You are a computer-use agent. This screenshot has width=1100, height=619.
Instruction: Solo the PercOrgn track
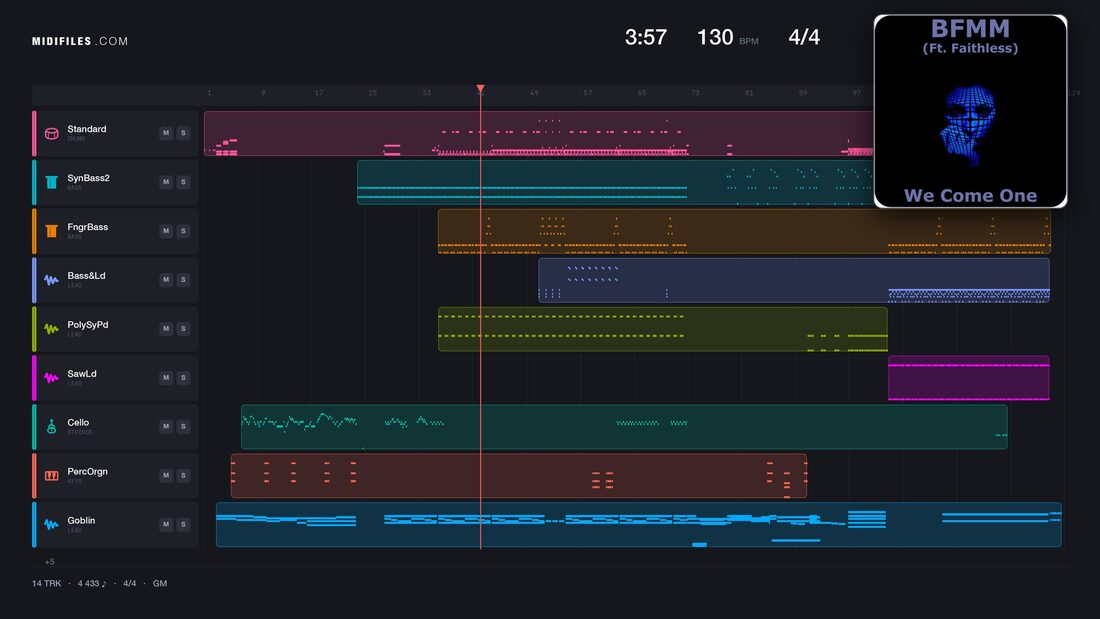(183, 475)
